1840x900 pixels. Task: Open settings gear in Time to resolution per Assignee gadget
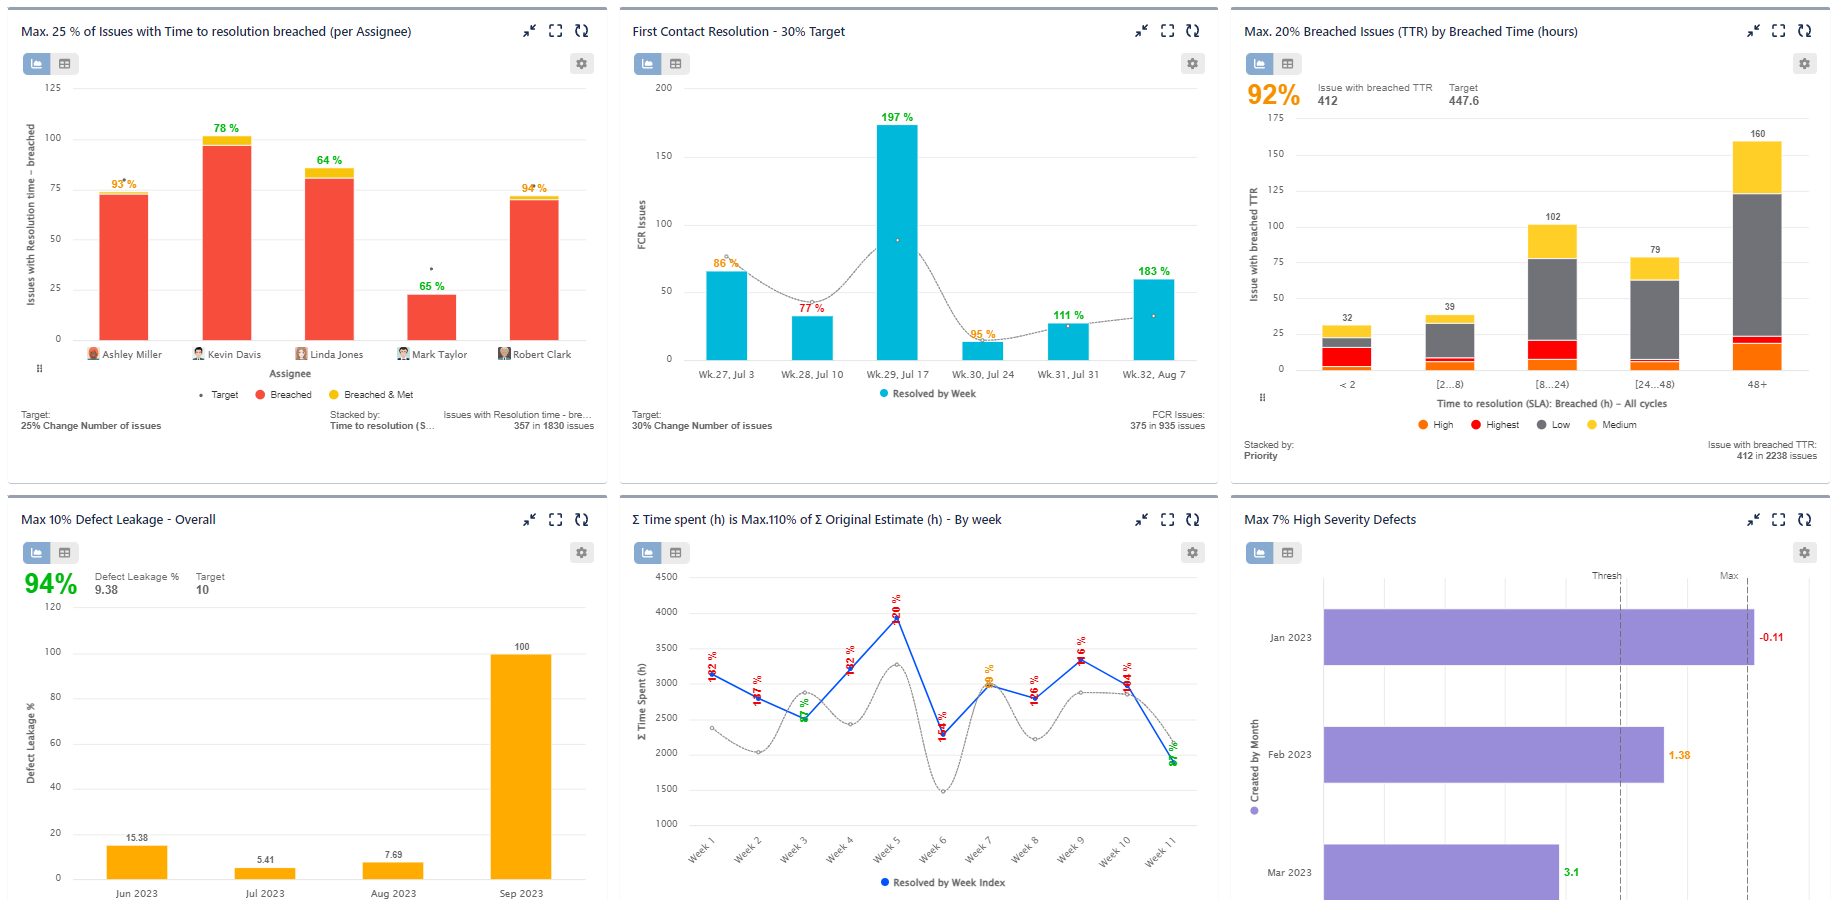pos(581,64)
